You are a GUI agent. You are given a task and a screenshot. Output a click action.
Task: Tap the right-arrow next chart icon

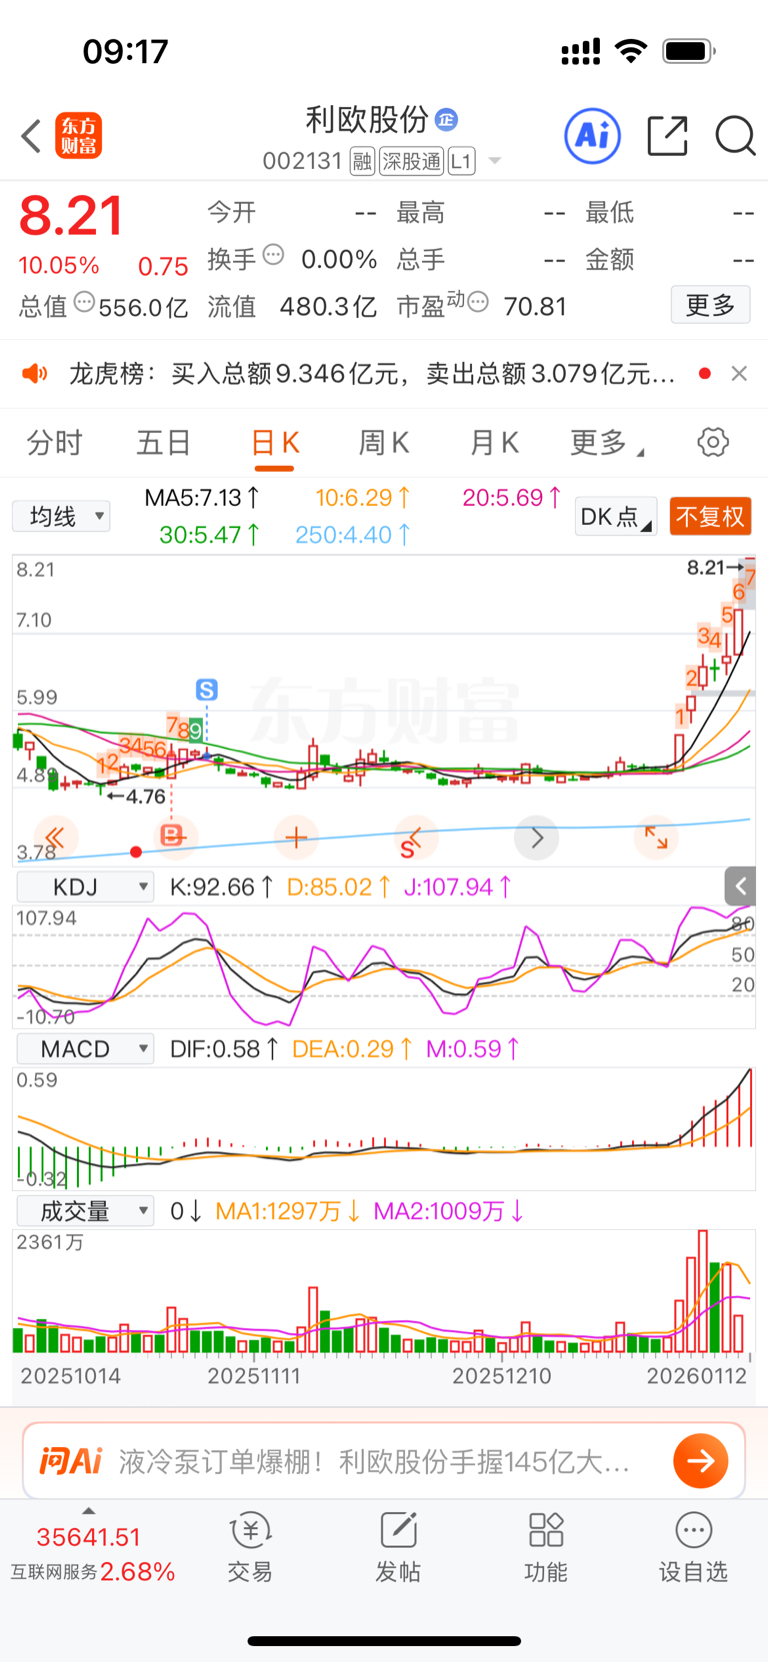(537, 837)
